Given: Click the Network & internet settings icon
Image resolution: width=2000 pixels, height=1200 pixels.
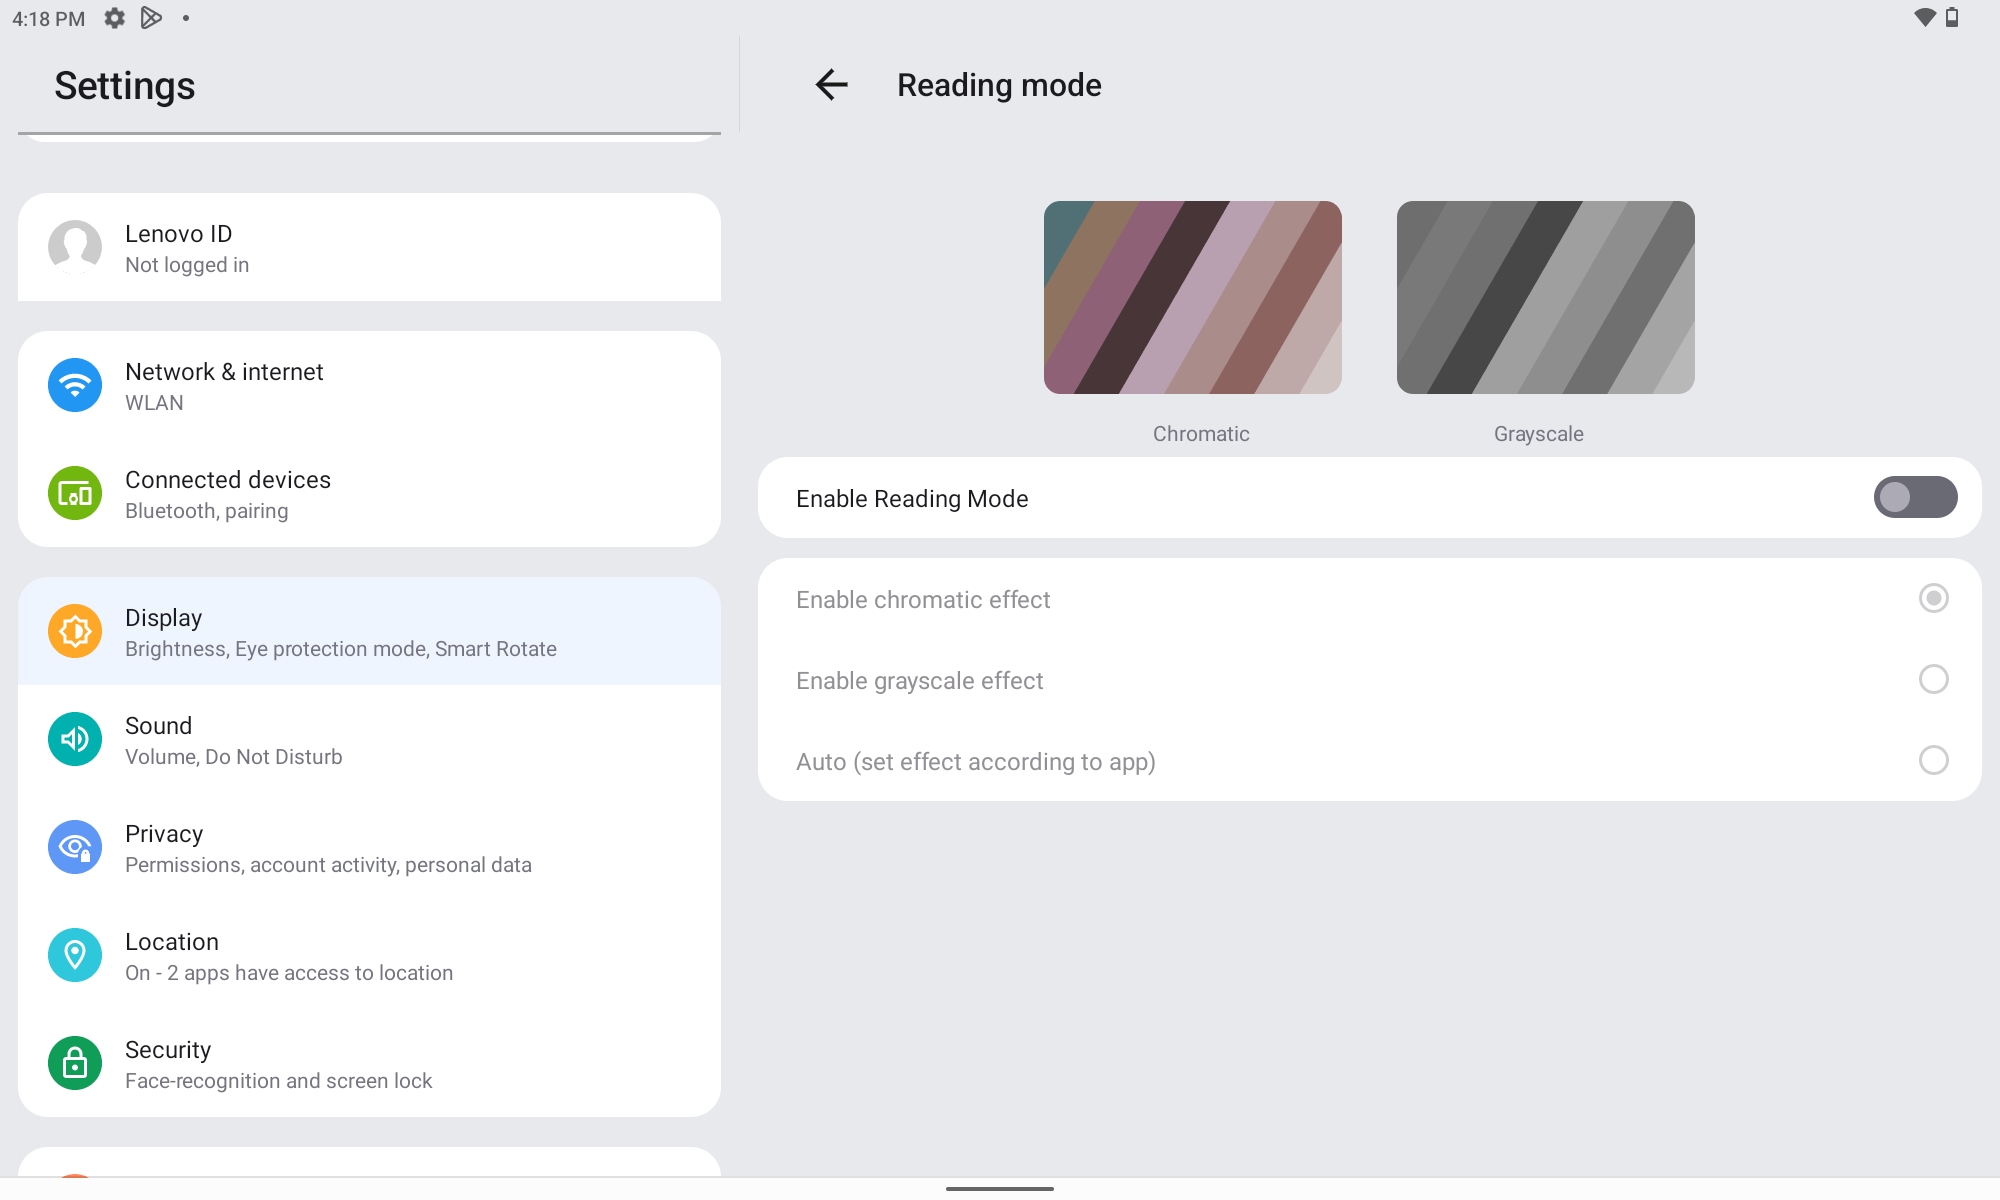Looking at the screenshot, I should [x=73, y=386].
